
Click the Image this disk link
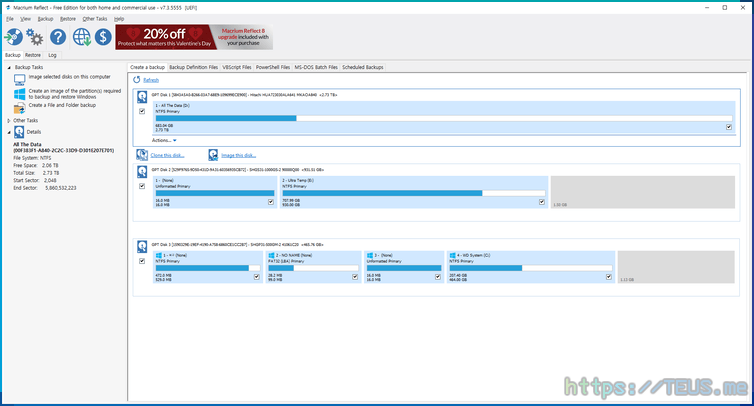(239, 155)
